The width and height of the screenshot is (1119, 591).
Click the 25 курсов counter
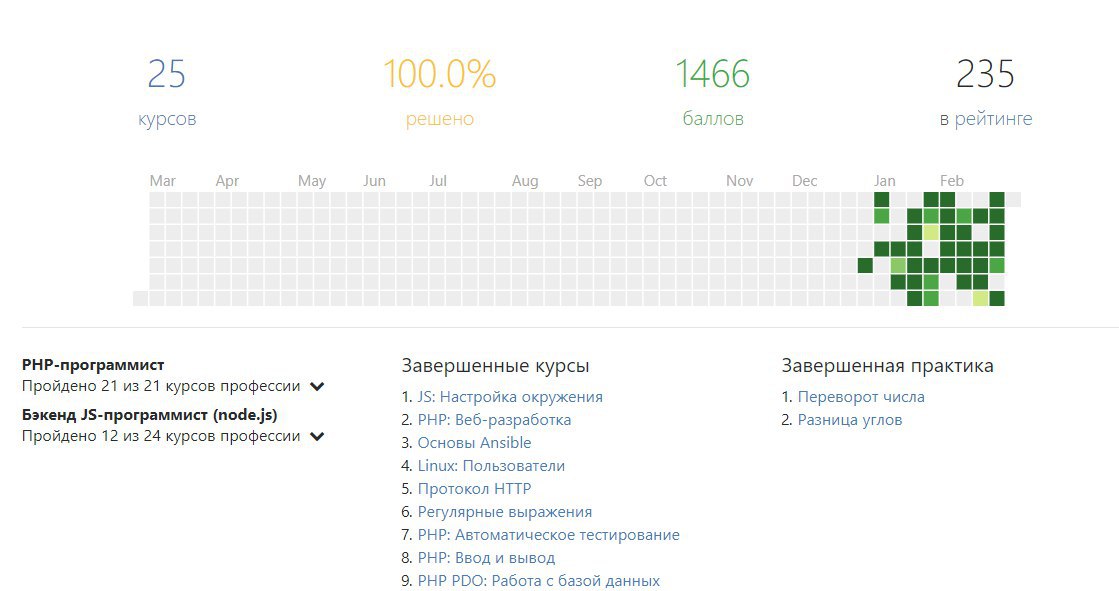tap(167, 93)
